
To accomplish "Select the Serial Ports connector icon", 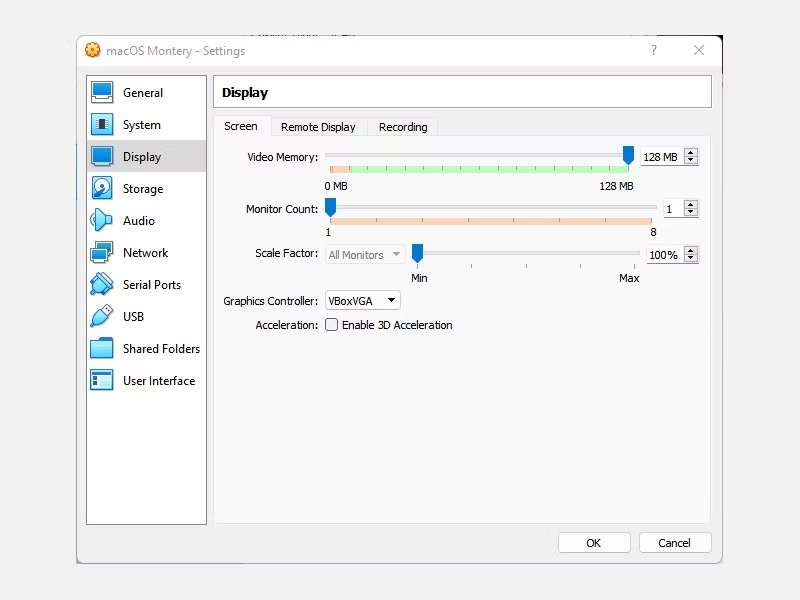I will click(102, 284).
